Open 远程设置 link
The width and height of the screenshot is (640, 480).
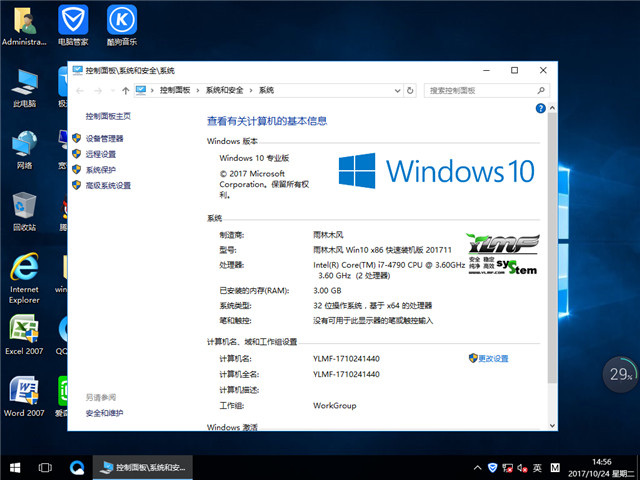click(100, 154)
